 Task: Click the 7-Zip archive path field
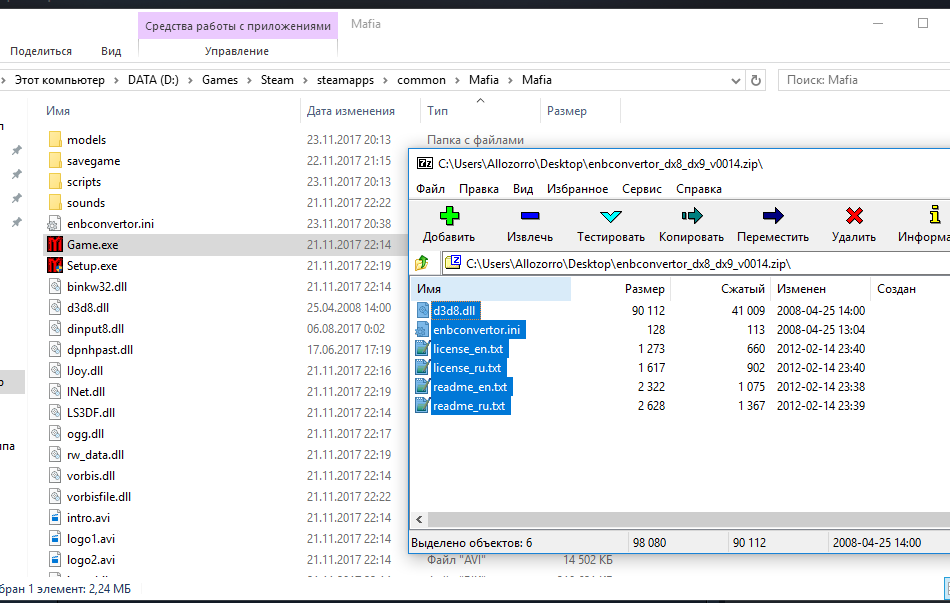coord(696,264)
